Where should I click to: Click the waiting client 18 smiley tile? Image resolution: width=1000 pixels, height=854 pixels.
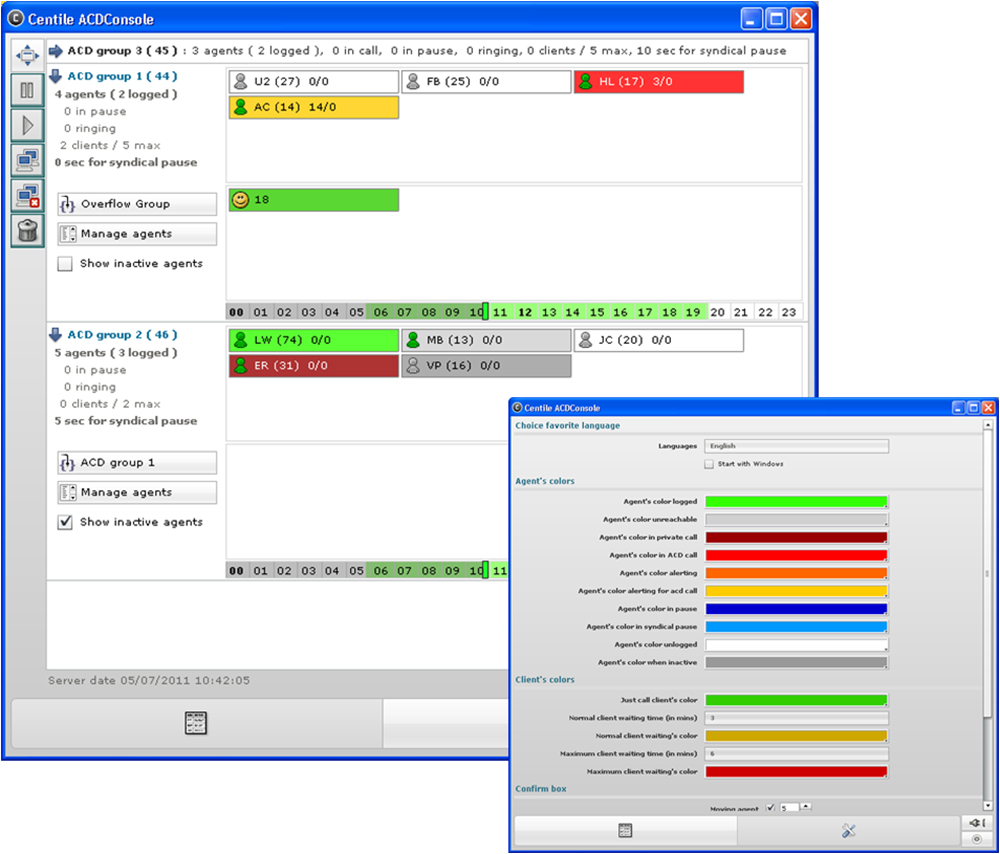coord(314,200)
